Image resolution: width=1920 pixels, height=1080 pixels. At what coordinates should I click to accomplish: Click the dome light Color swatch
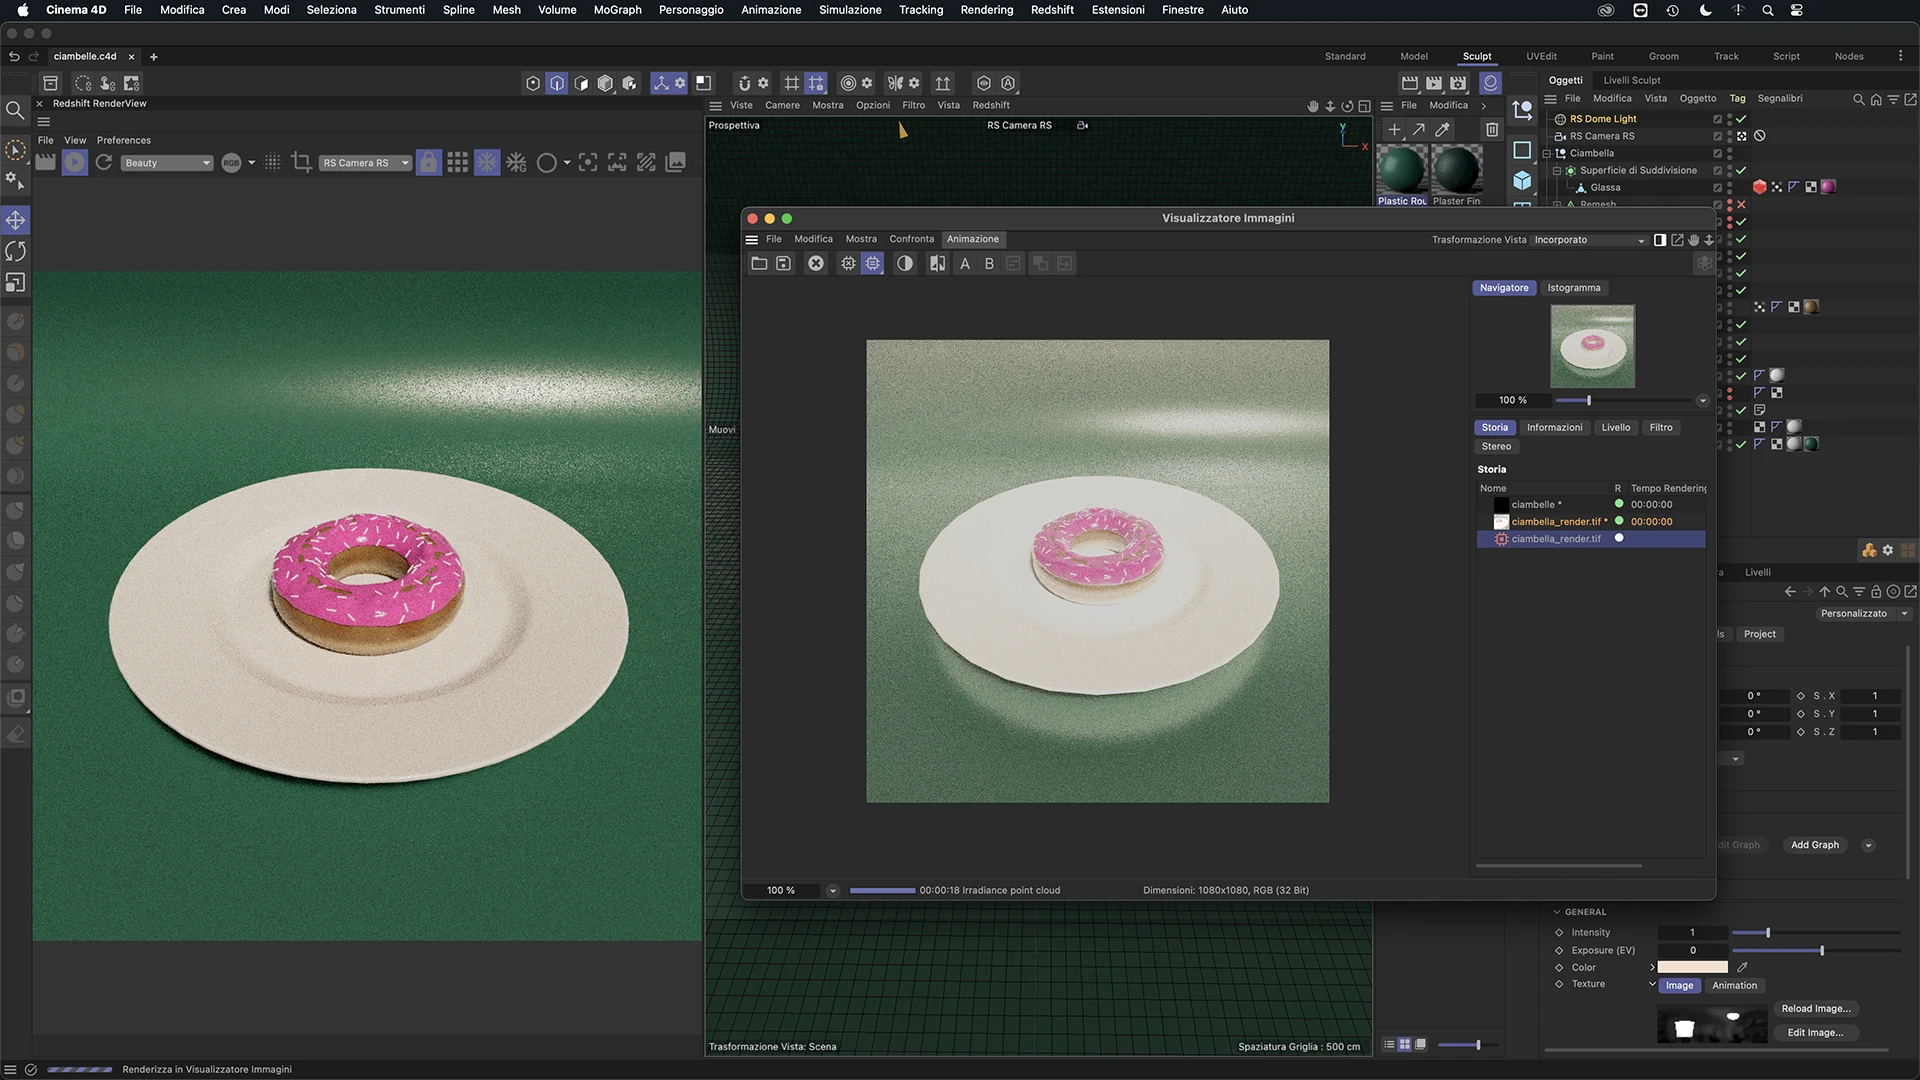(1692, 967)
